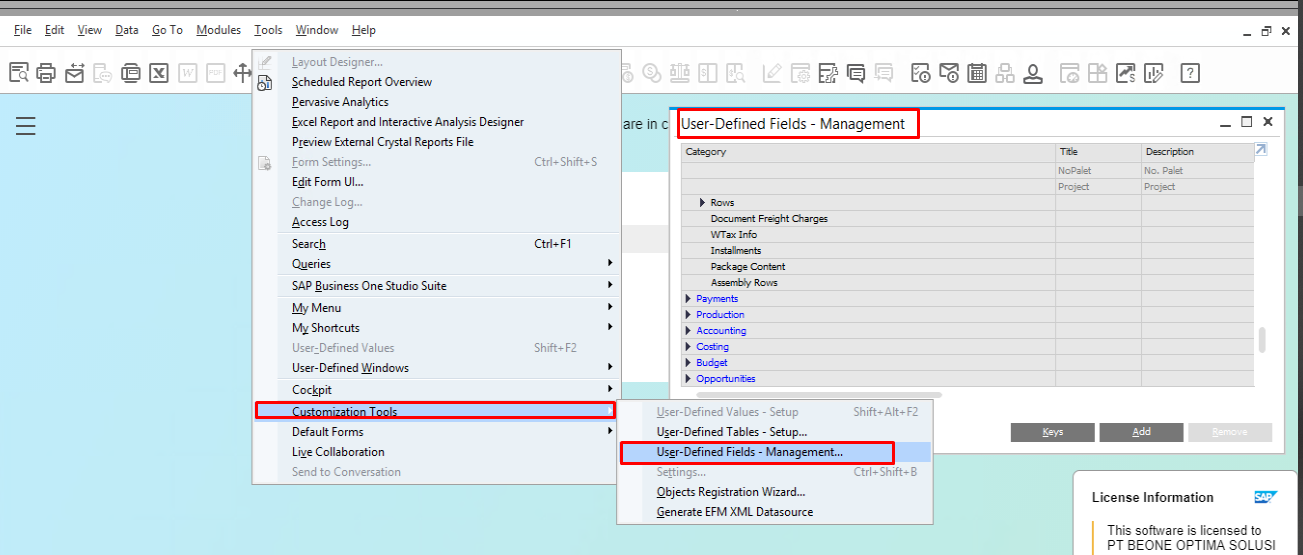This screenshot has height=555, width=1303.
Task: Click the balance scale toolbar icon
Action: pyautogui.click(x=680, y=73)
